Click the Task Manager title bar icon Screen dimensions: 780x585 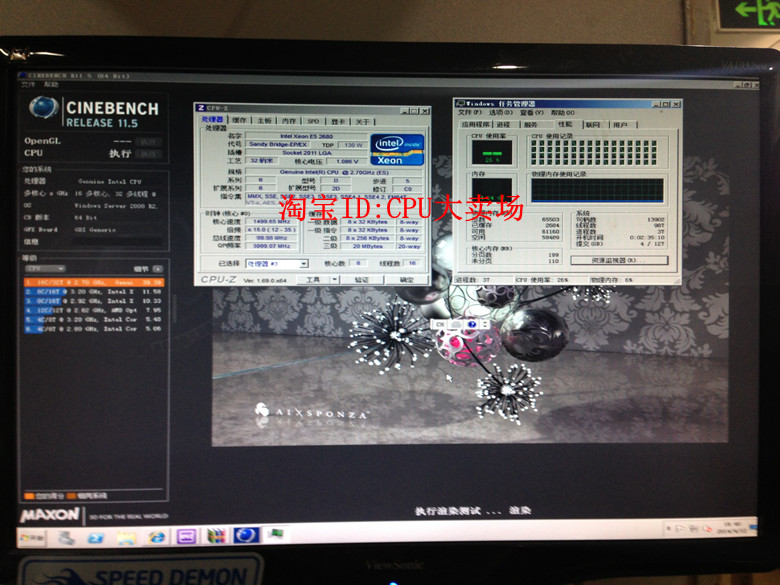pos(460,103)
